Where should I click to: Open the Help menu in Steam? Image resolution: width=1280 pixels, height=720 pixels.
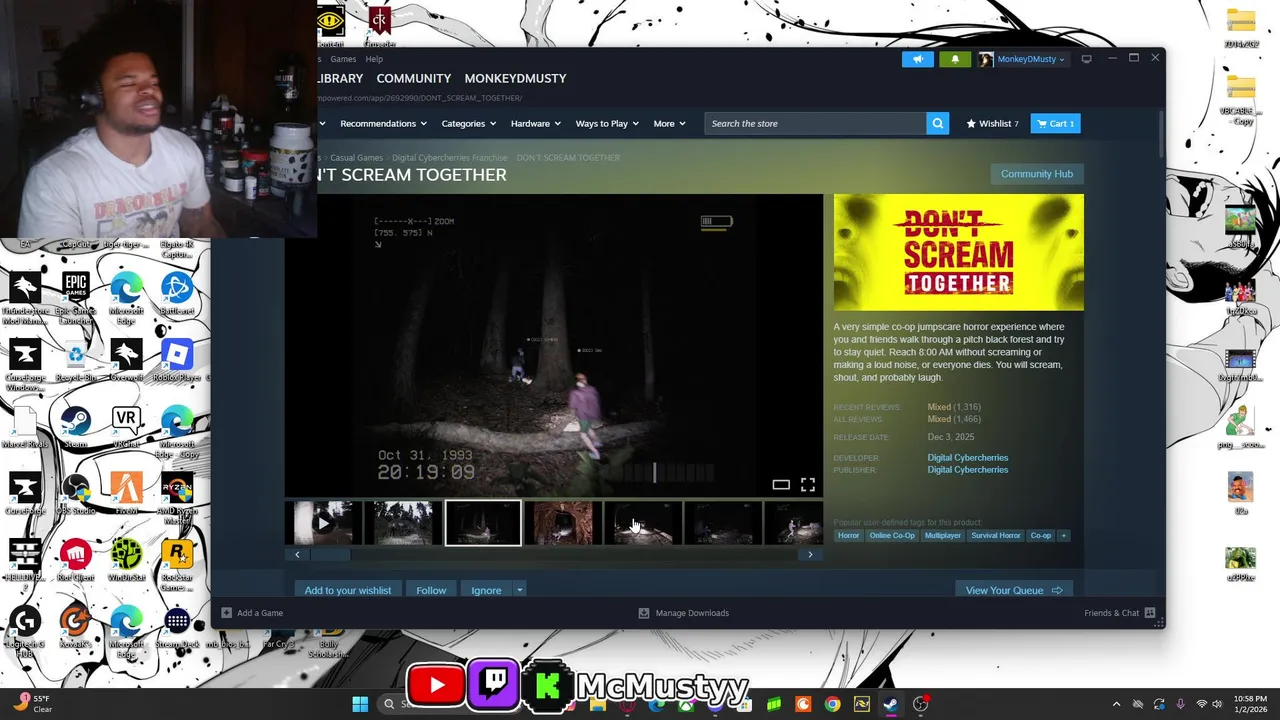[374, 59]
